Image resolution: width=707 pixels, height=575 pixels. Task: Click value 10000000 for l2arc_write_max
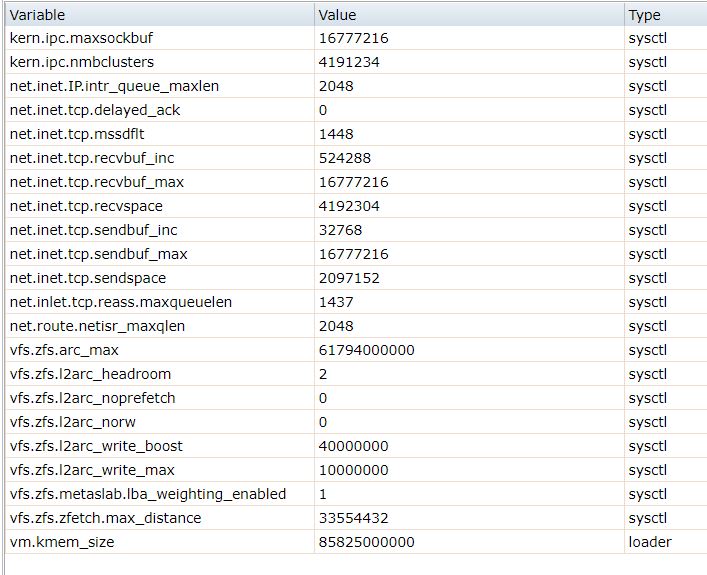click(x=354, y=470)
